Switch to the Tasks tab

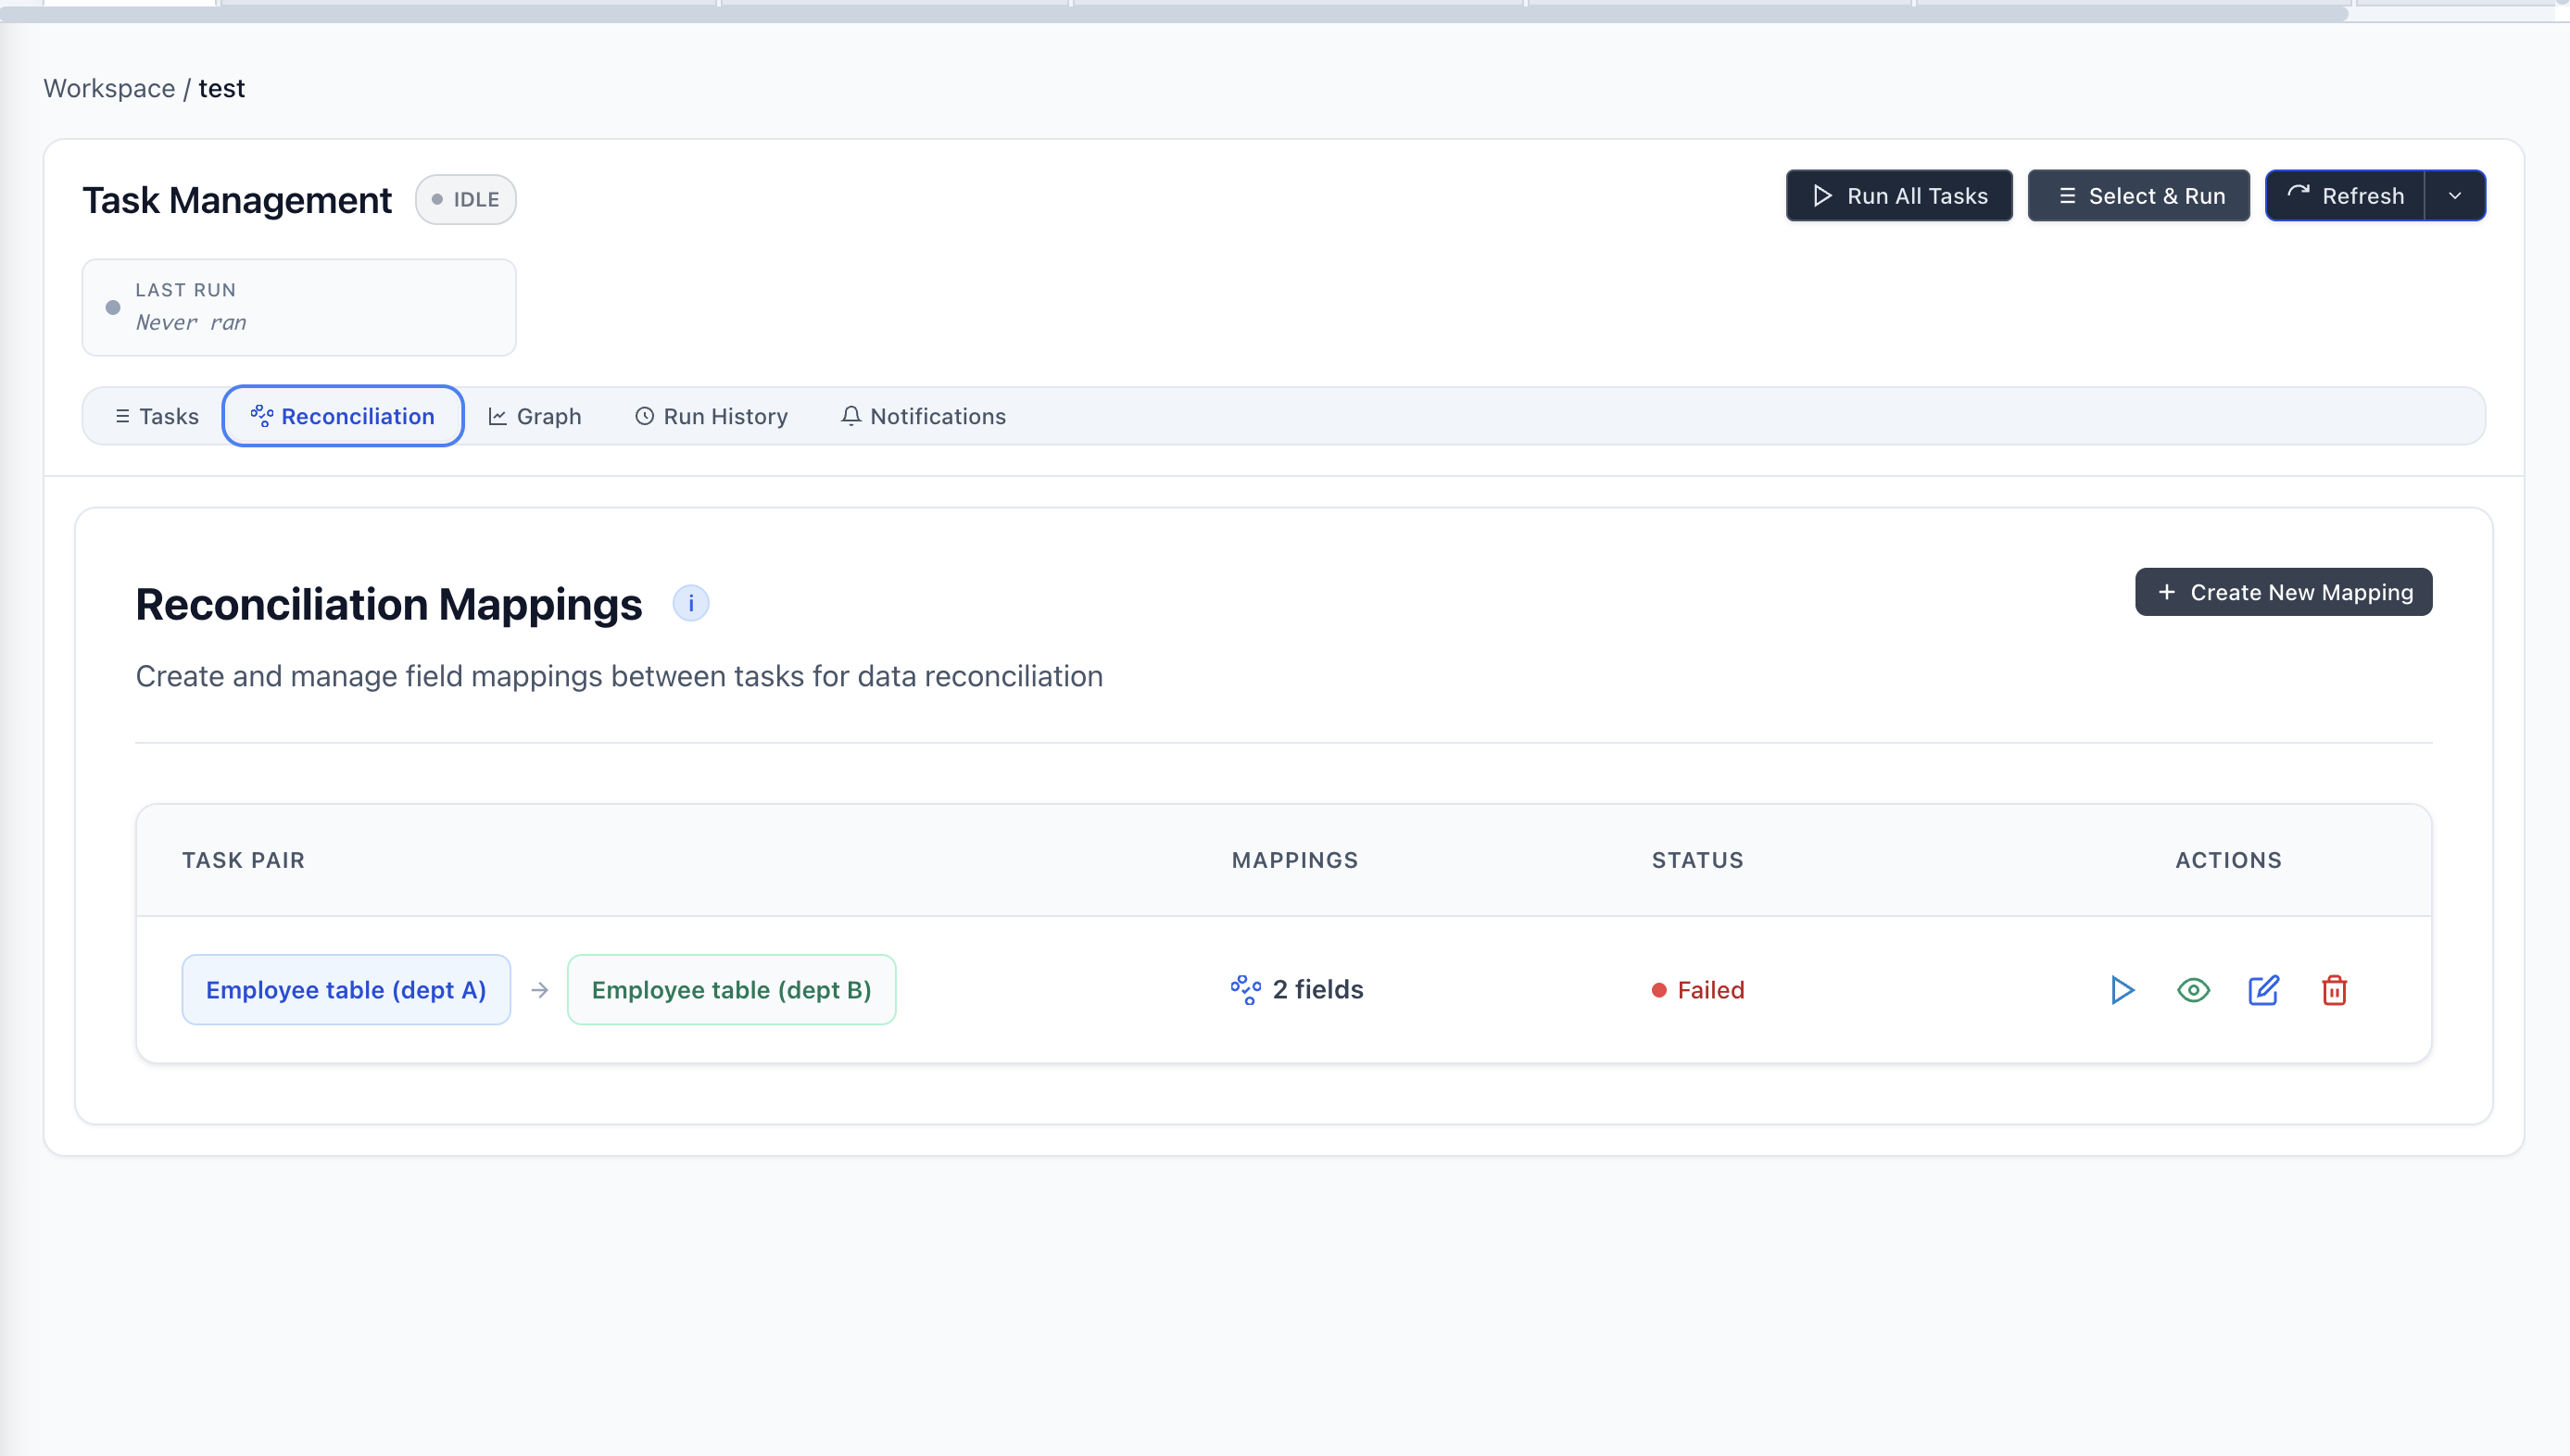coord(157,416)
